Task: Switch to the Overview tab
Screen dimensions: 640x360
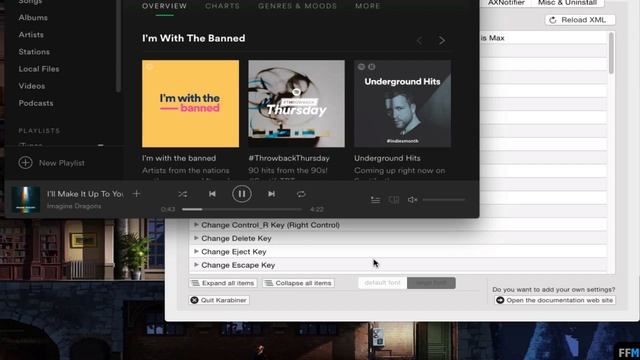Action: coord(164,6)
